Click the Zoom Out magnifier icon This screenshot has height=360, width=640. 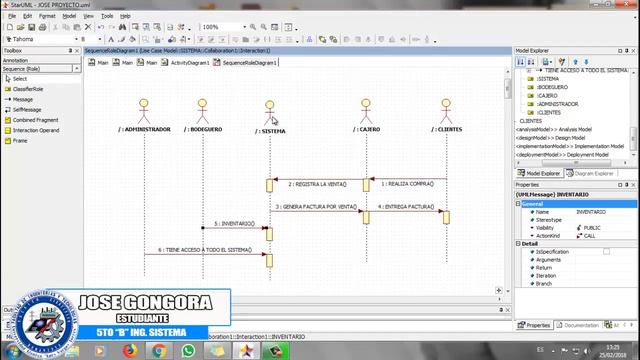(264, 27)
